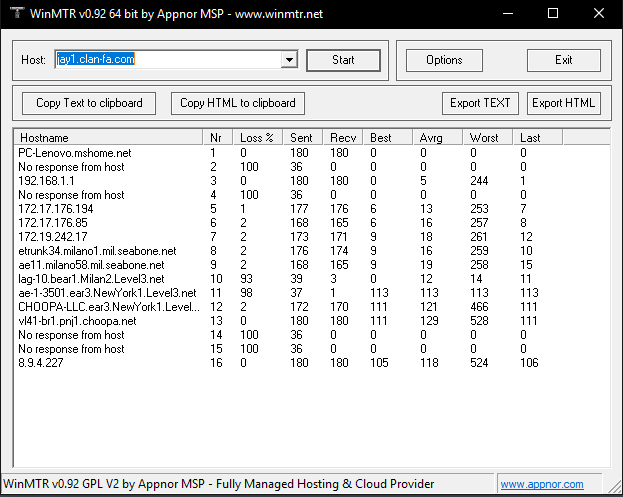This screenshot has width=623, height=497.
Task: Maximize the WinMTR window
Action: pos(553,14)
